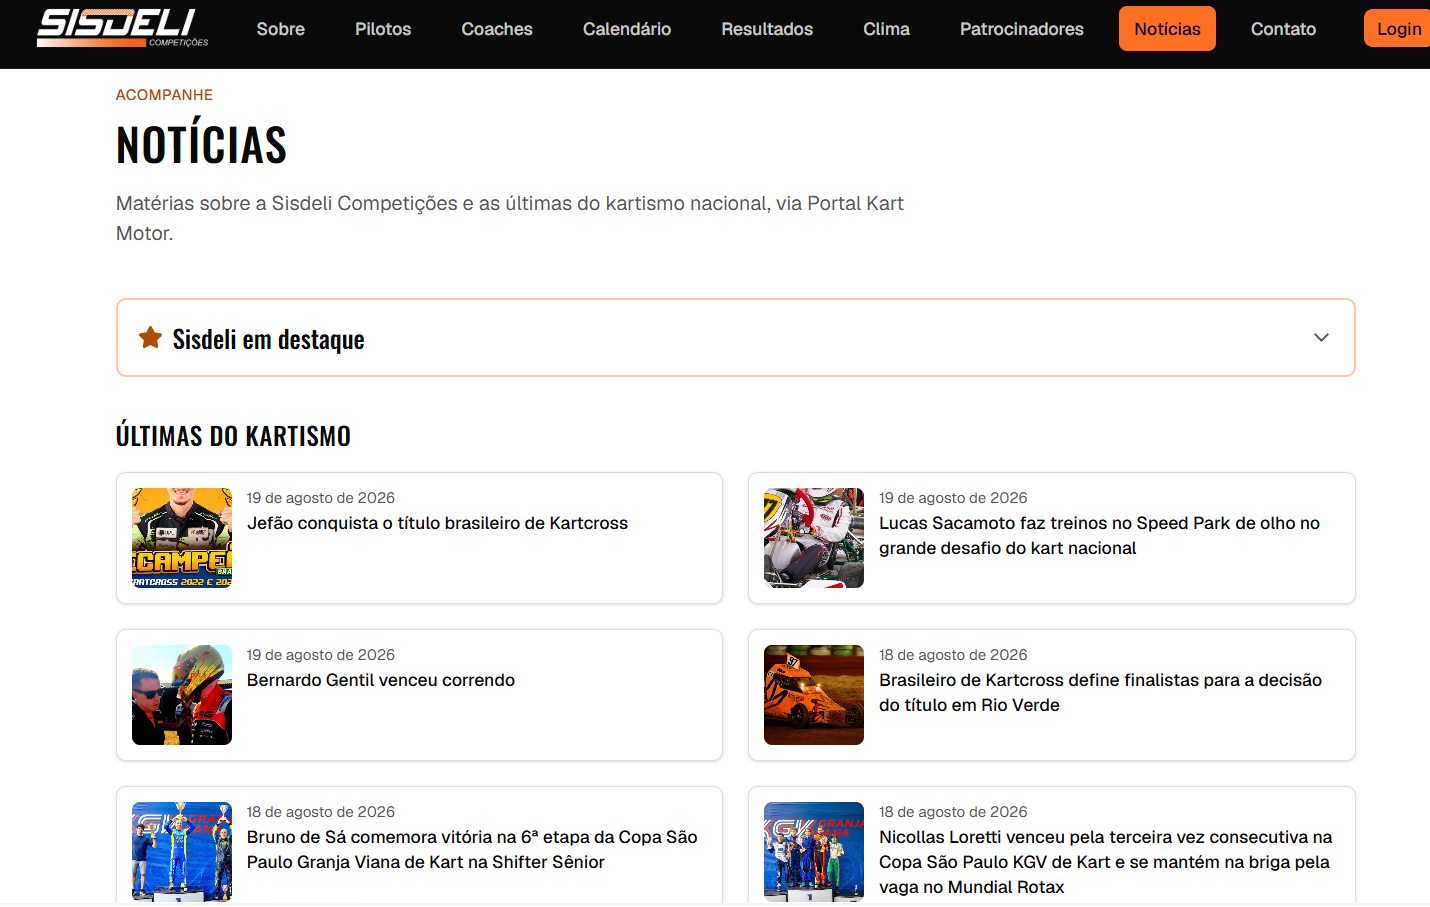Screen dimensions: 1430x907
Task: Click the date above the Lucas Sacamoto headline
Action: click(x=953, y=498)
